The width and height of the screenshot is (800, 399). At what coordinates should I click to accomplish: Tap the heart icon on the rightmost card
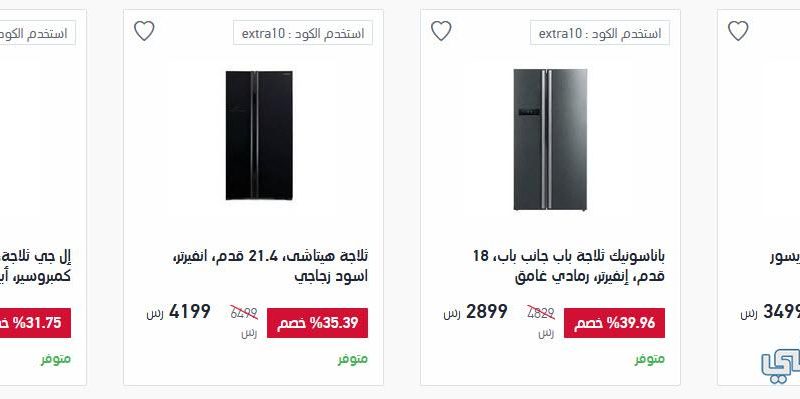coord(738,31)
